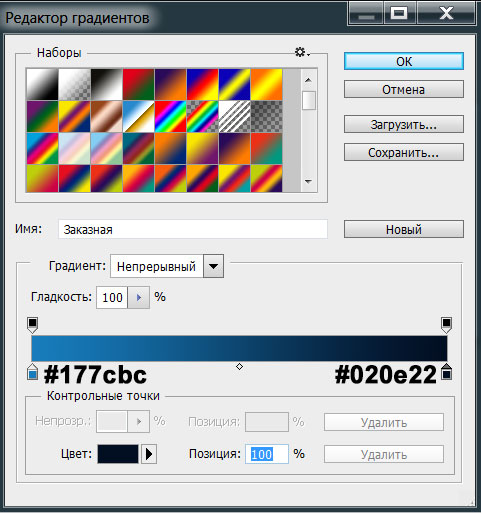Open the Цвет color swatch

pos(118,454)
